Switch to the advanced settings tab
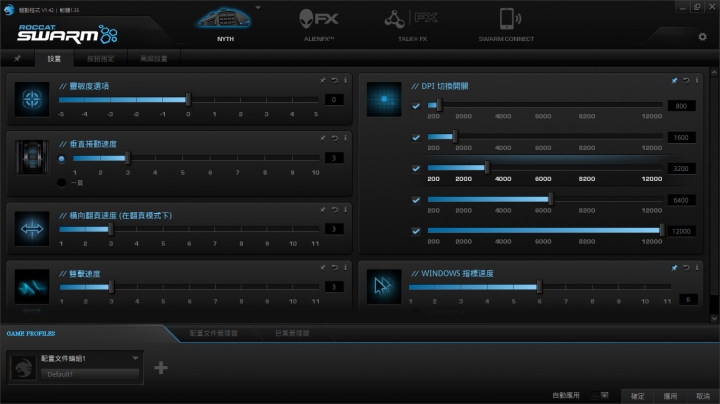The width and height of the screenshot is (720, 404). [154, 59]
